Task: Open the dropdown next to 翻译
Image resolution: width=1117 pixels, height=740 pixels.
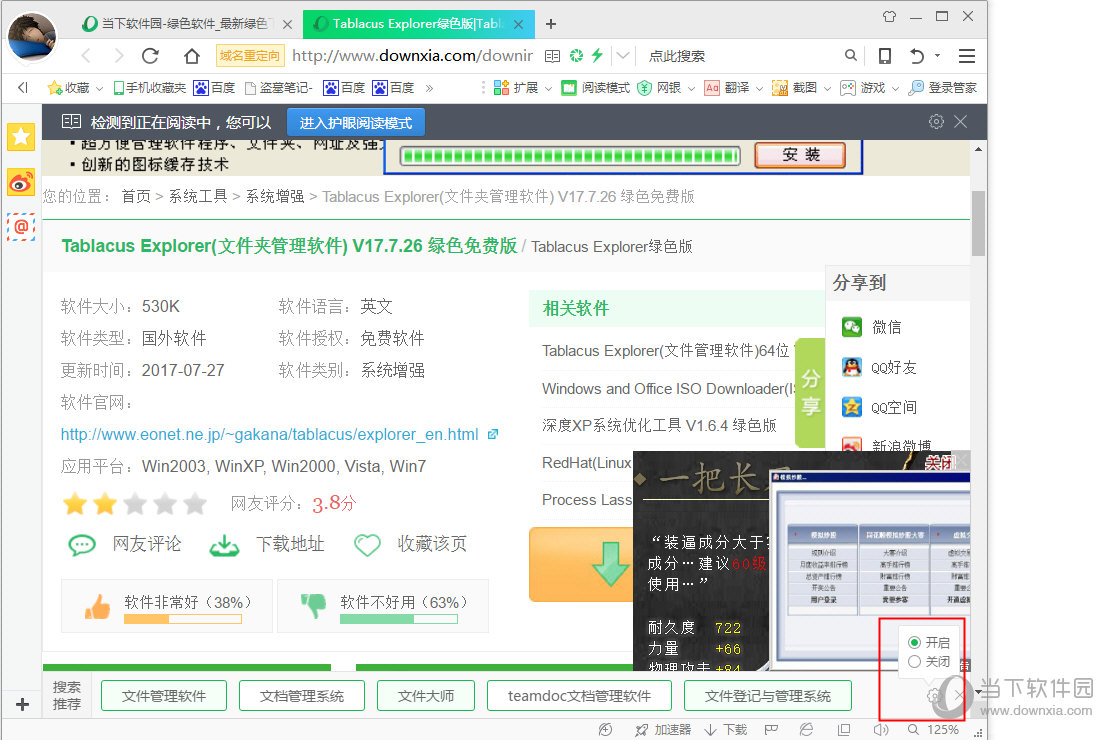Action: pyautogui.click(x=757, y=87)
